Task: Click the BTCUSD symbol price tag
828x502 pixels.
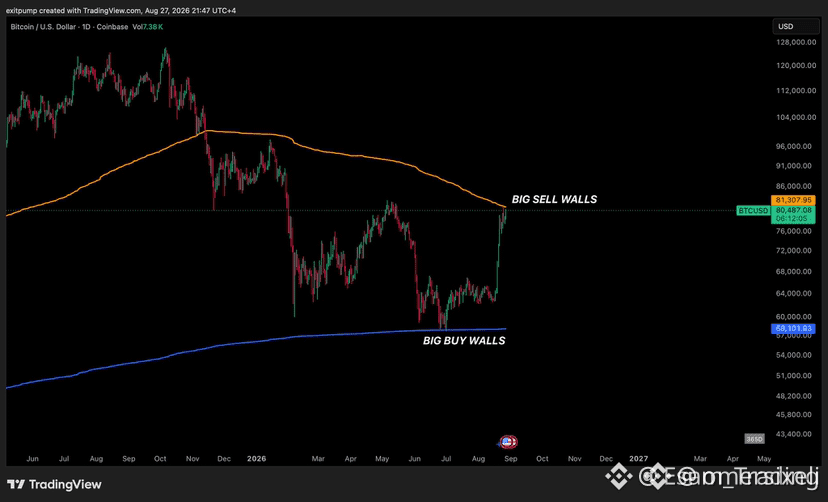Action: coord(753,211)
